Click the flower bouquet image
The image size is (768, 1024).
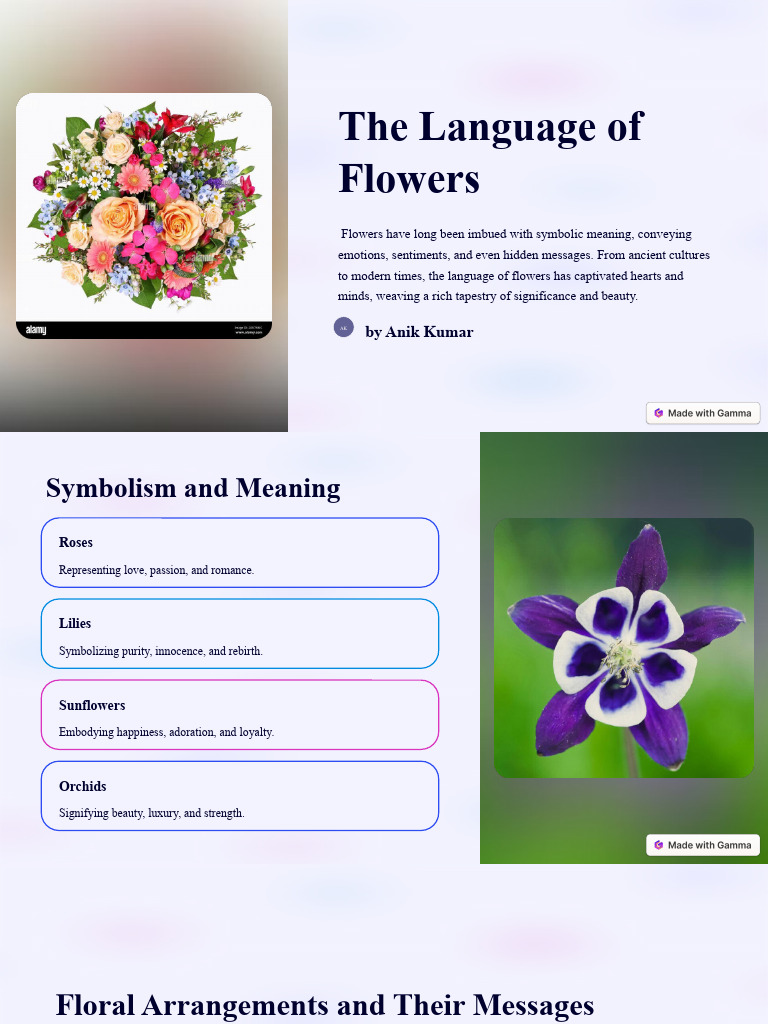tap(144, 216)
